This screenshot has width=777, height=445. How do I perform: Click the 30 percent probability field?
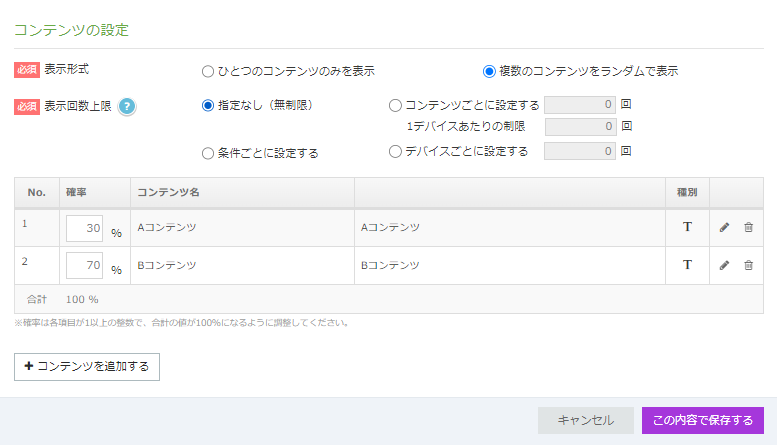(85, 228)
